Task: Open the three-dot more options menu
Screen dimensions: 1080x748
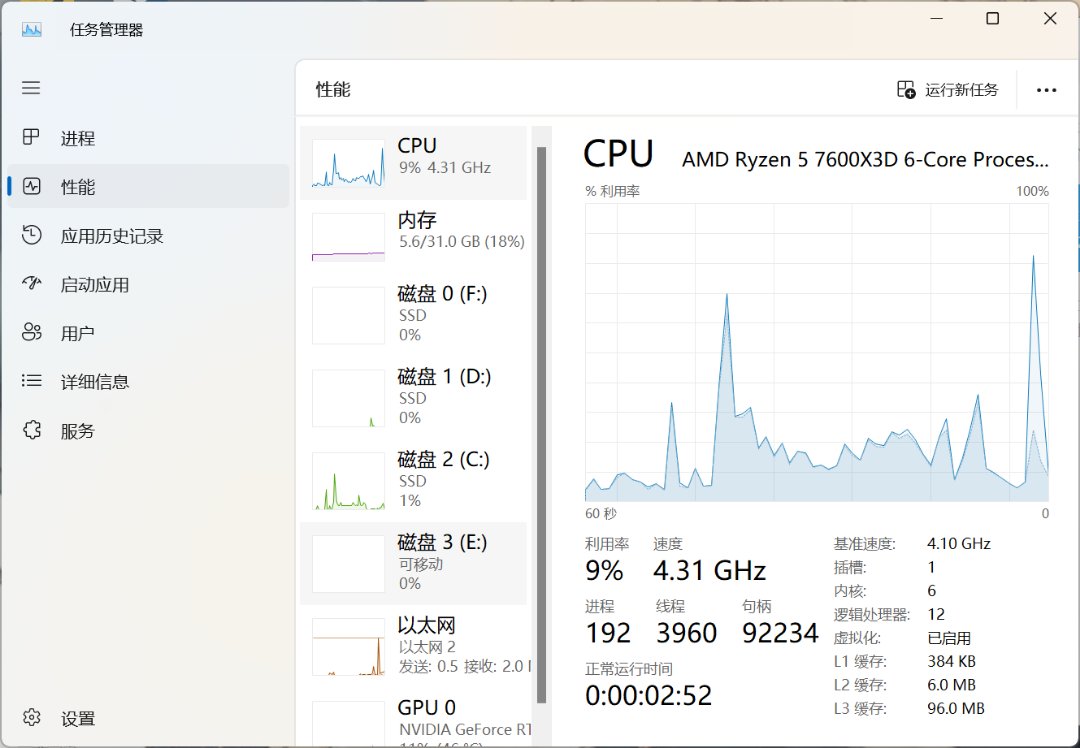Action: (x=1046, y=90)
